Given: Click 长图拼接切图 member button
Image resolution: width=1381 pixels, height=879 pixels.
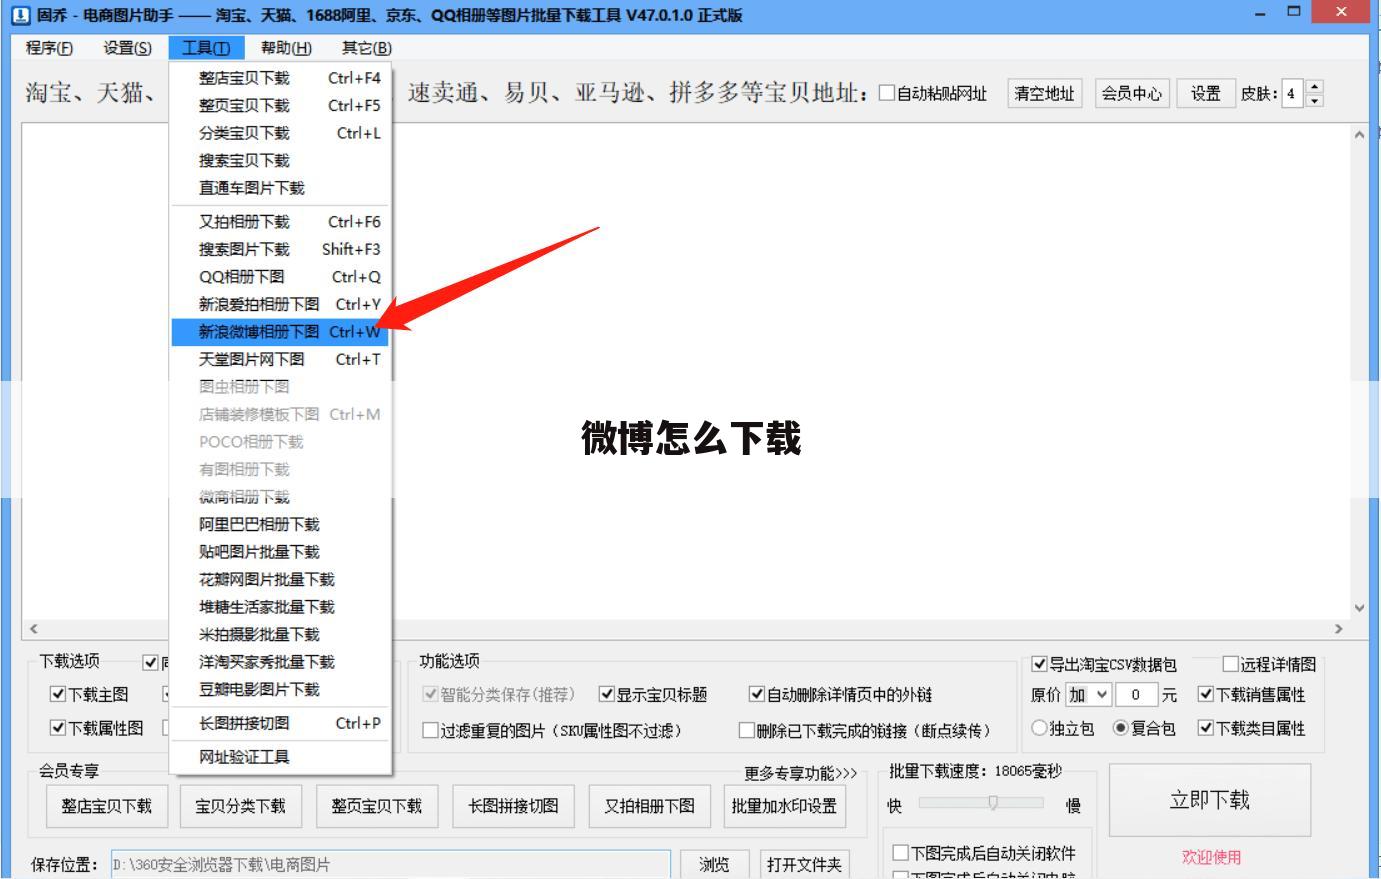Looking at the screenshot, I should tap(513, 806).
